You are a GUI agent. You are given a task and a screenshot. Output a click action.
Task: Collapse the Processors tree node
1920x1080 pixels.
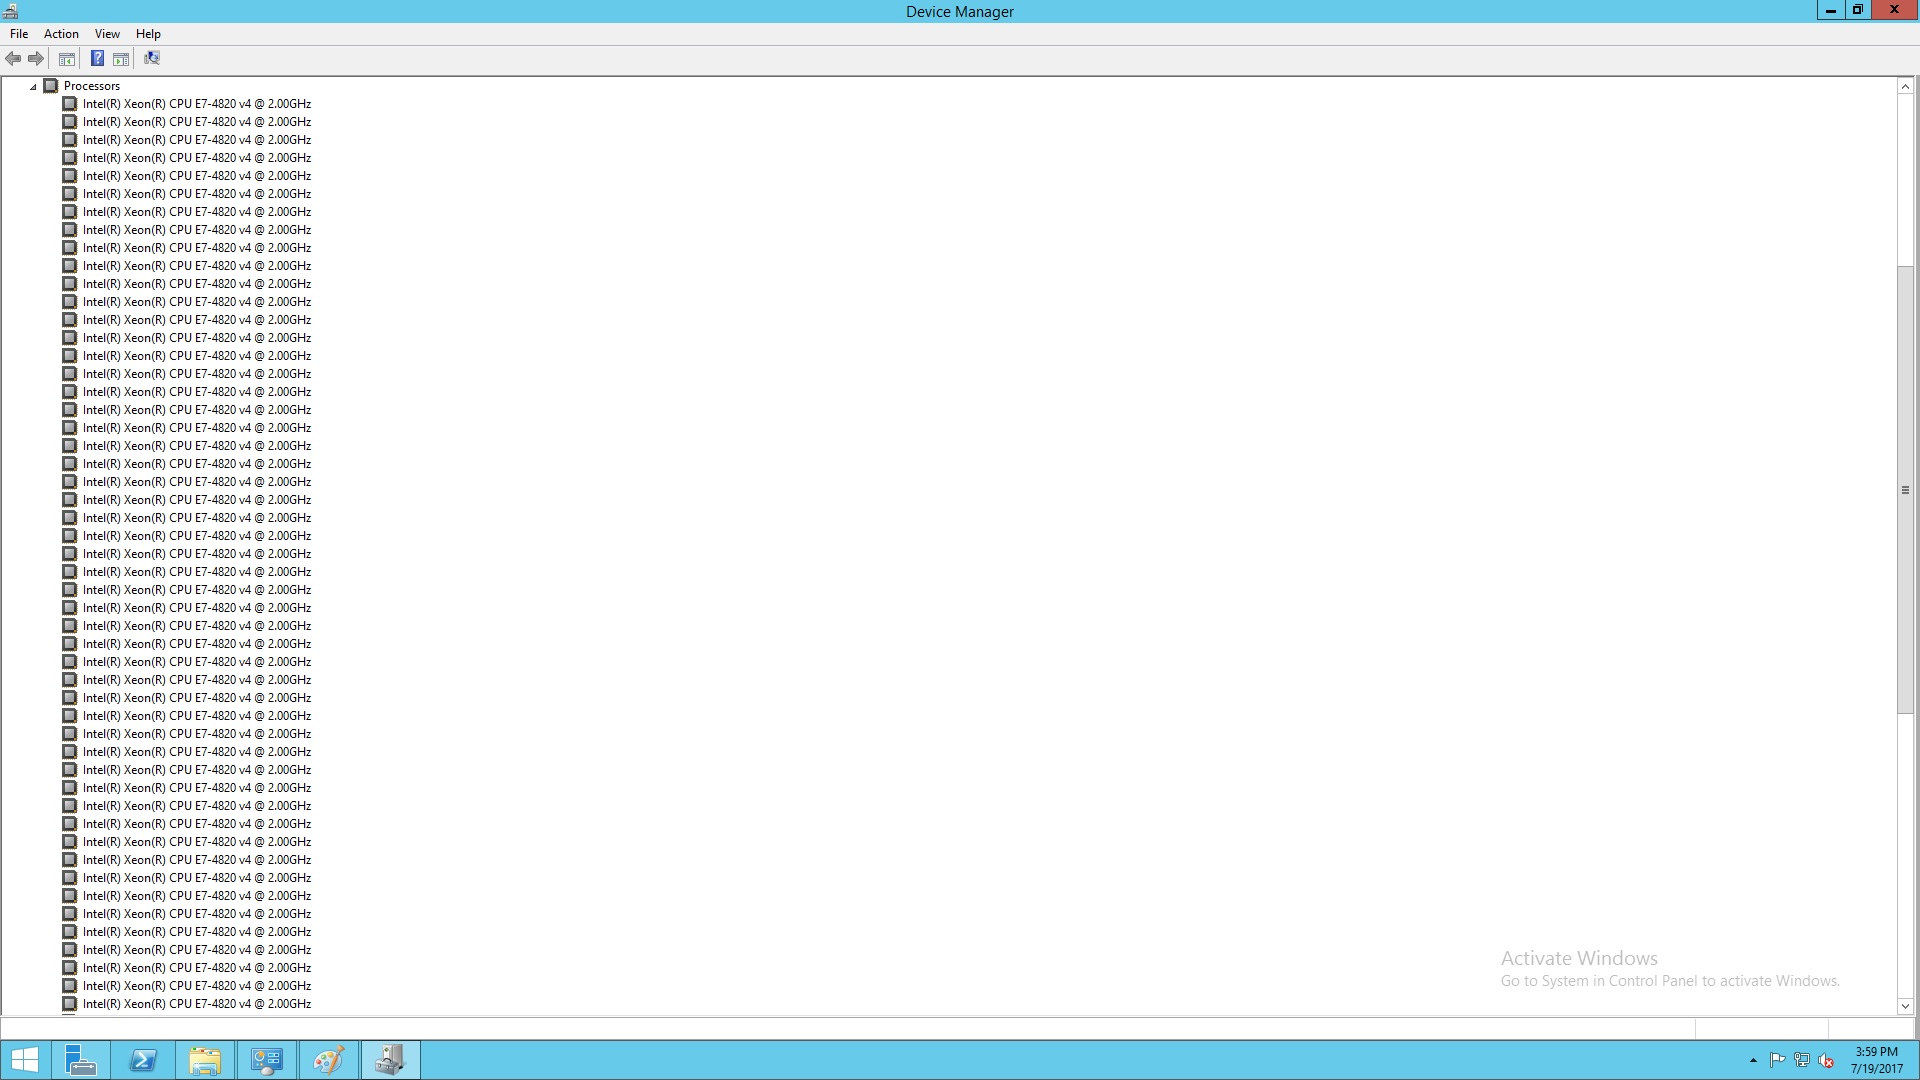(33, 87)
